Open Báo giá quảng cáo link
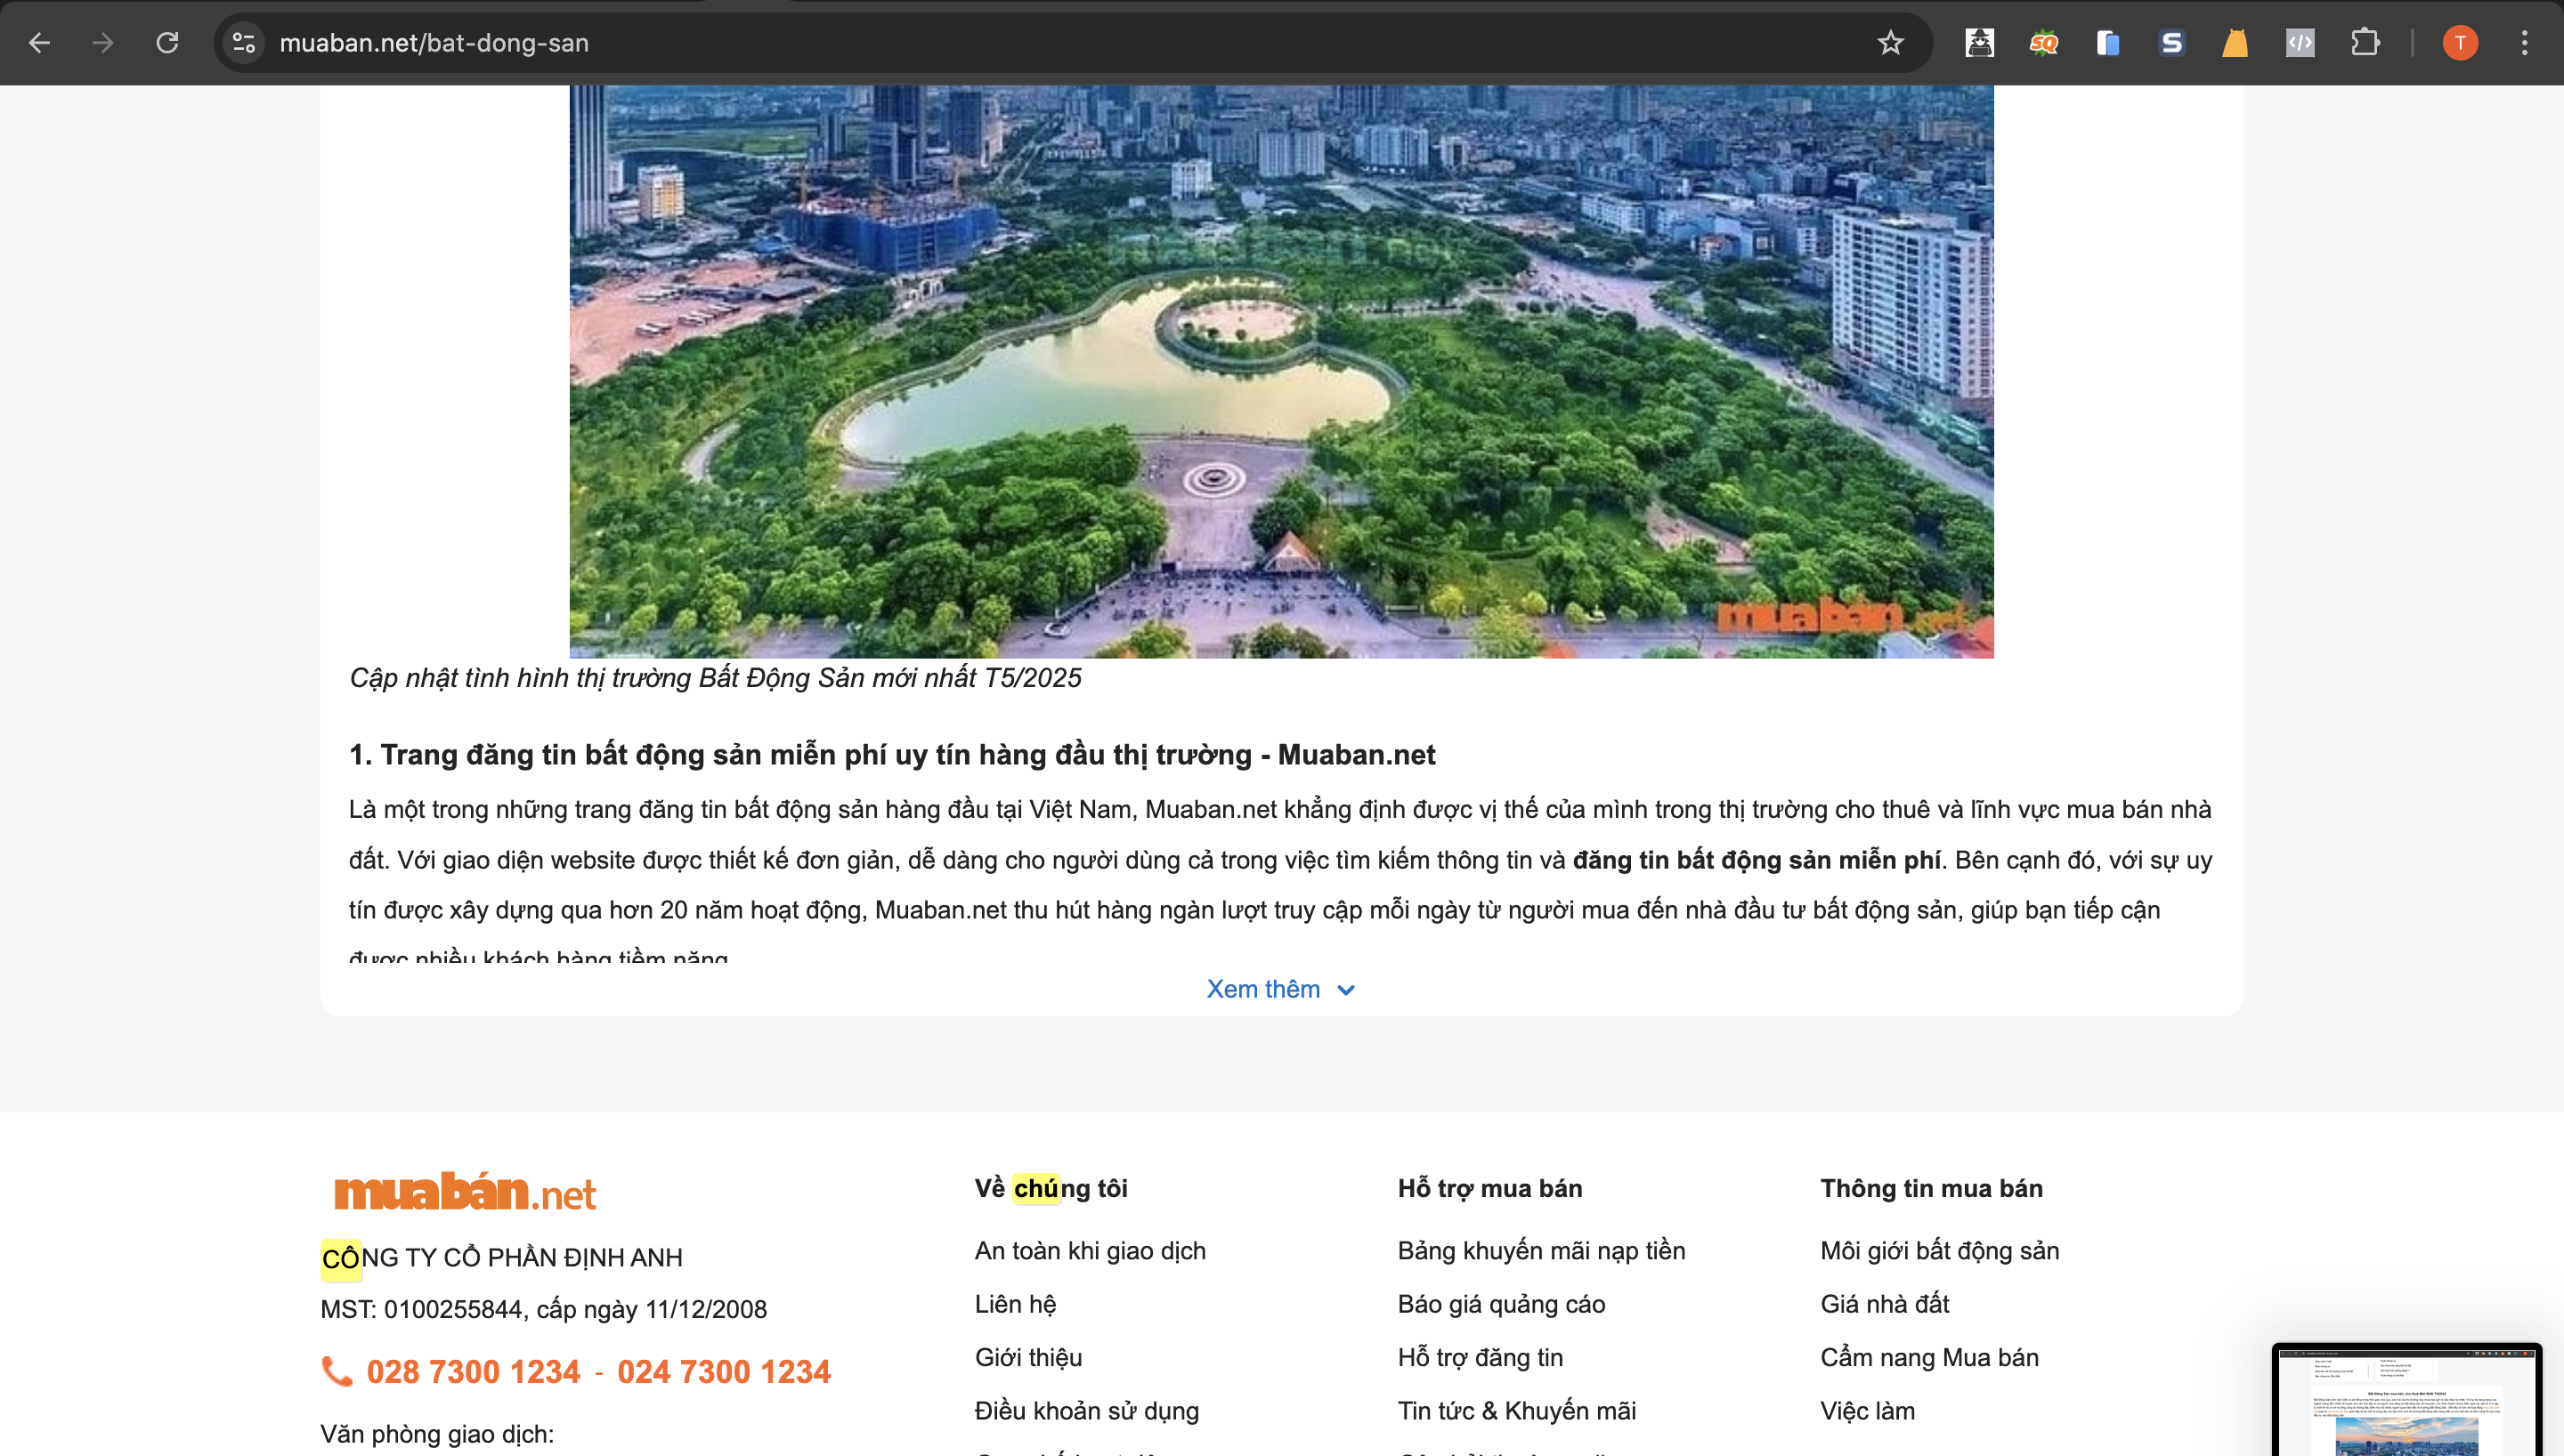The image size is (2564, 1456). [1501, 1304]
